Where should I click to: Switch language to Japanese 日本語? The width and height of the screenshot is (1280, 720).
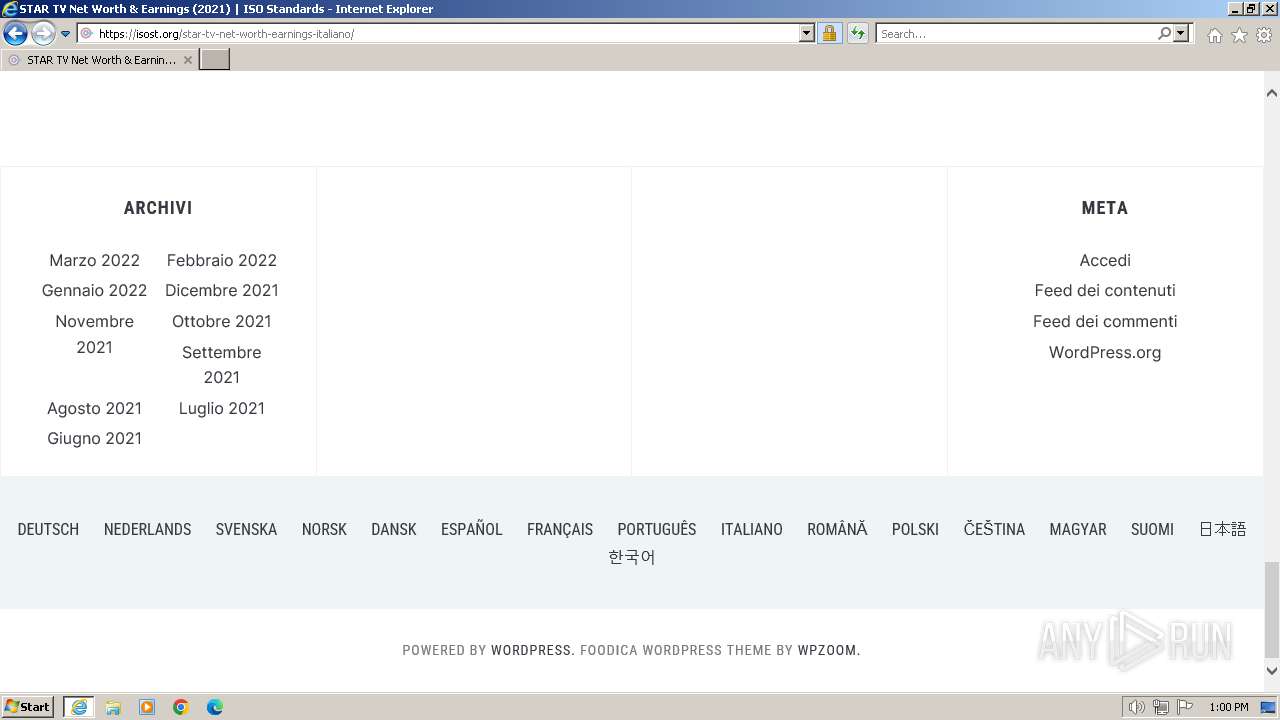pos(1223,529)
